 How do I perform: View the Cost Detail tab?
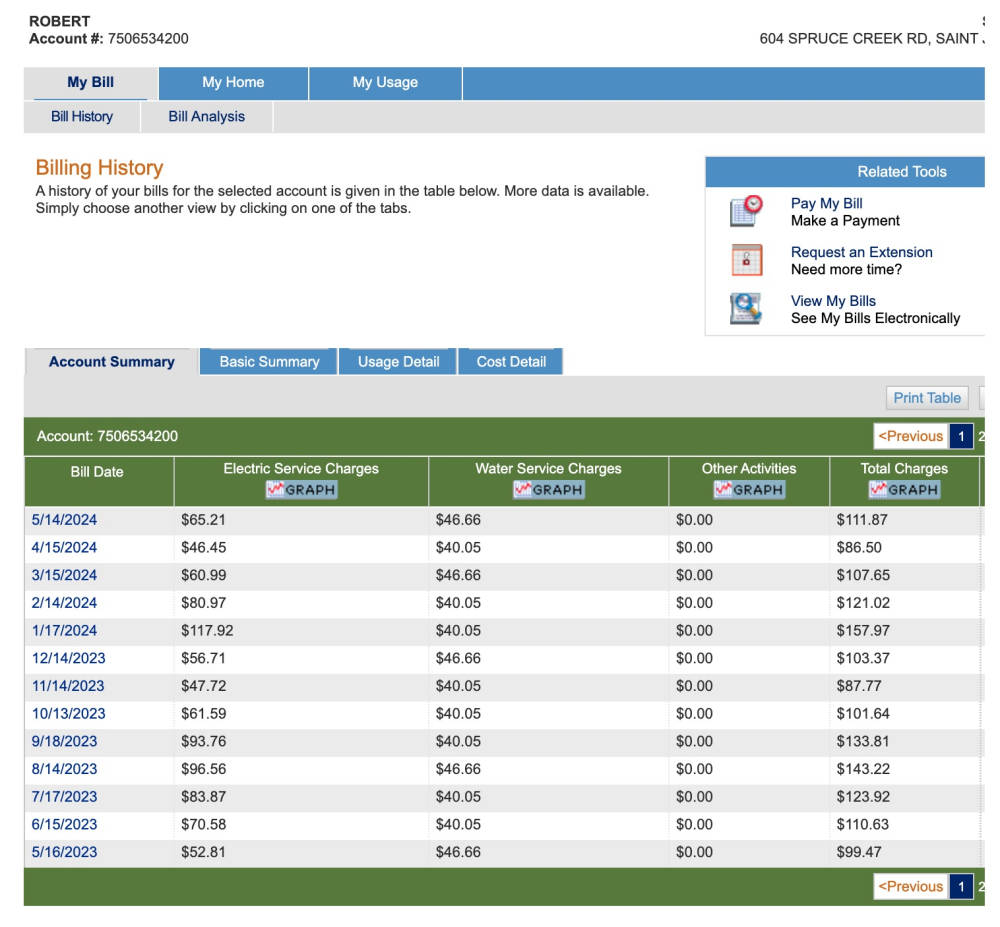click(x=511, y=362)
